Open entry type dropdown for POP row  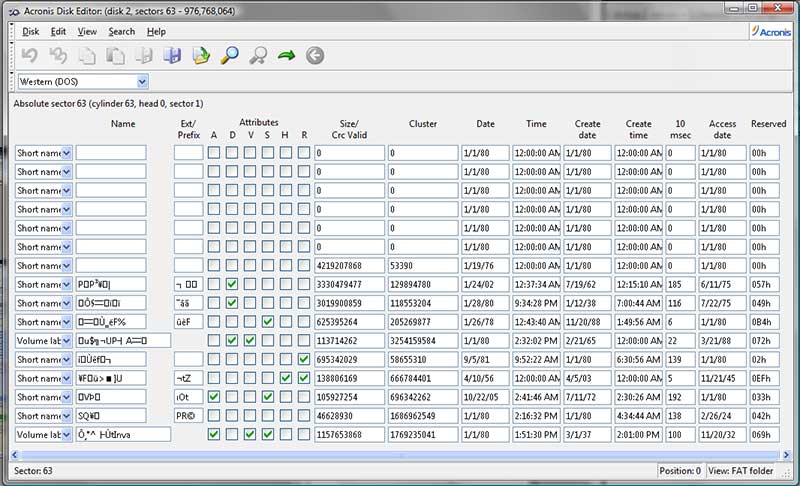pyautogui.click(x=66, y=285)
